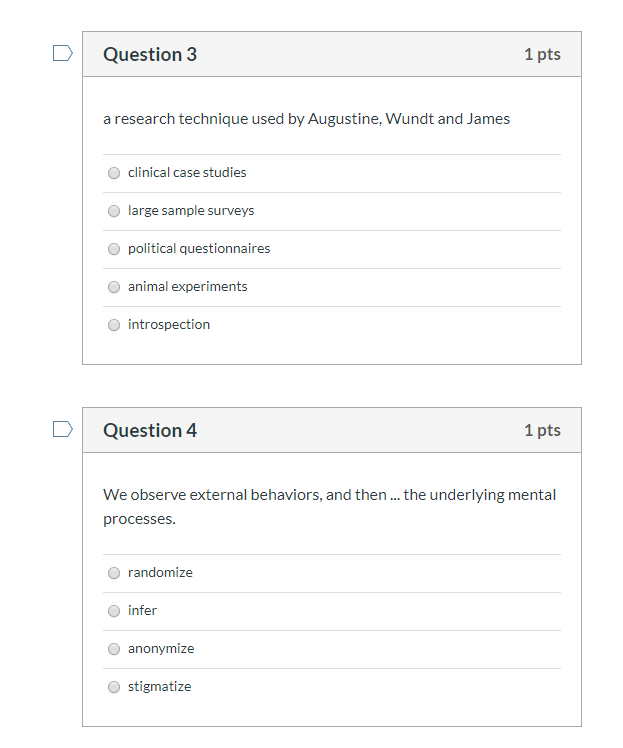Pick anonymize as the answer
The width and height of the screenshot is (623, 748).
coord(114,649)
